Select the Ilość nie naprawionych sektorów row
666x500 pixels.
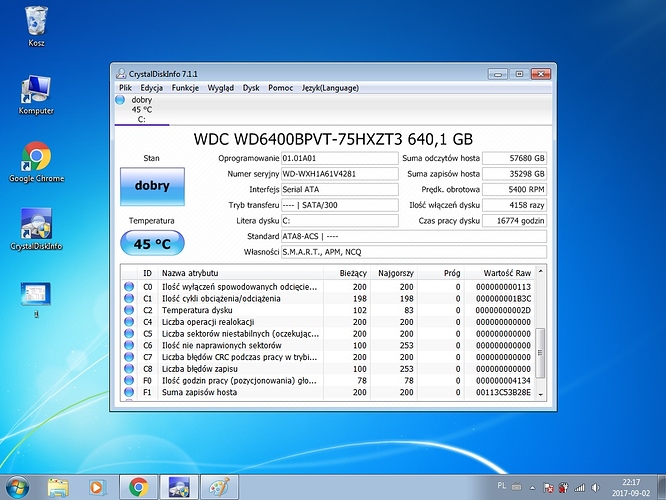tap(328, 345)
